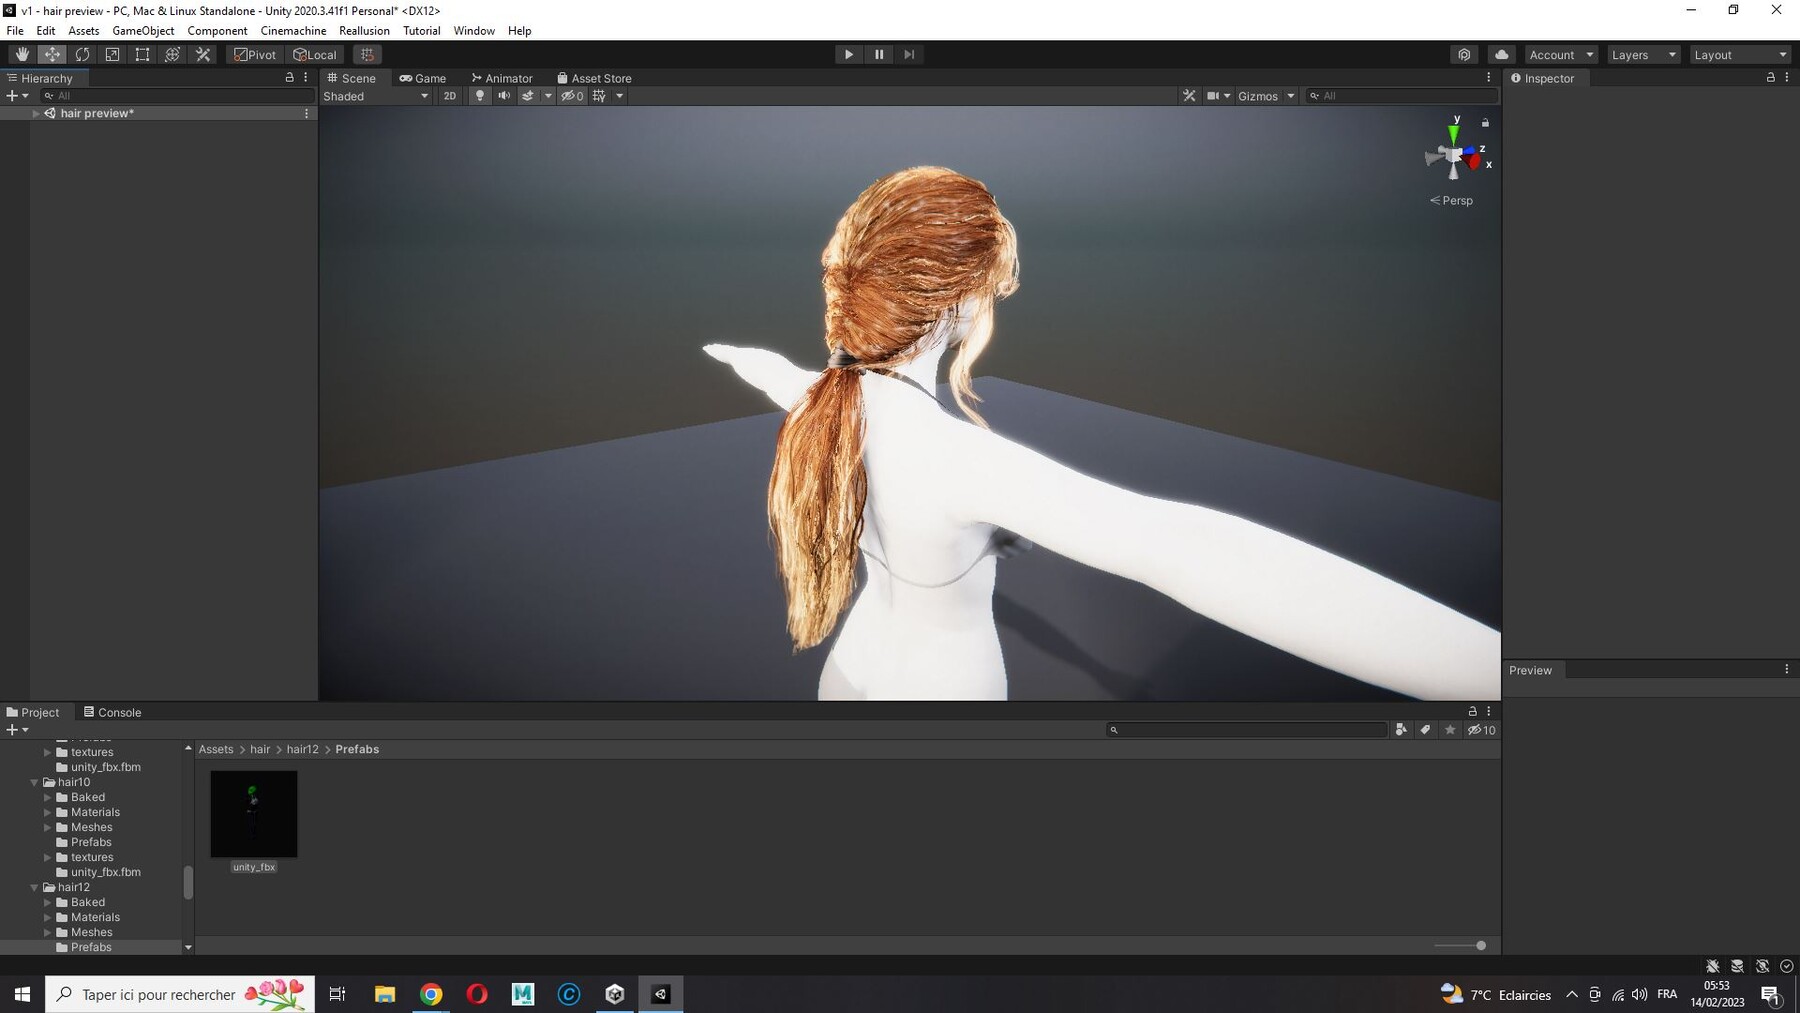Open the Shaded draw mode dropdown
This screenshot has width=1800, height=1013.
pos(376,96)
